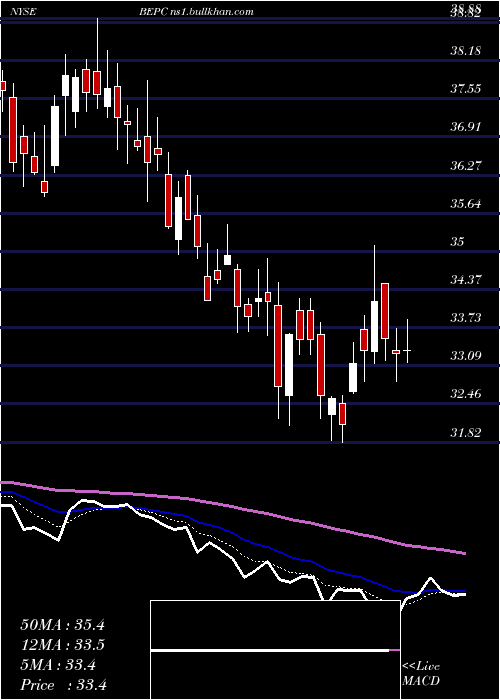Select the 31.82 price axis label
The height and width of the screenshot is (700, 500).
tap(466, 433)
